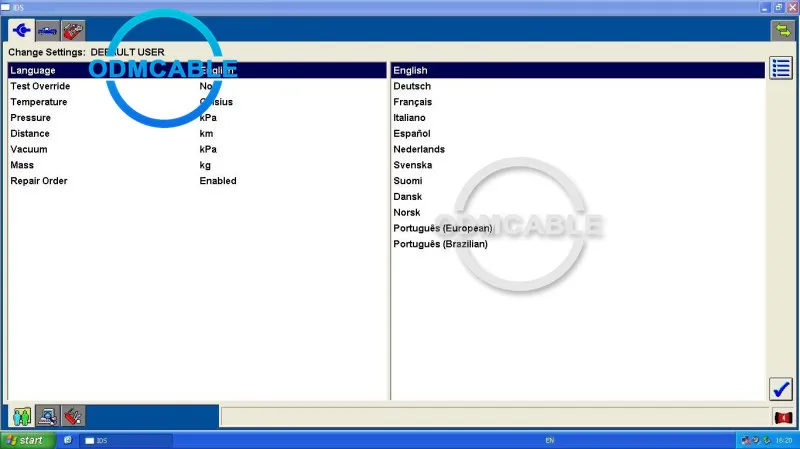Click the kPa value for Vacuum
The image size is (800, 449).
[208, 149]
